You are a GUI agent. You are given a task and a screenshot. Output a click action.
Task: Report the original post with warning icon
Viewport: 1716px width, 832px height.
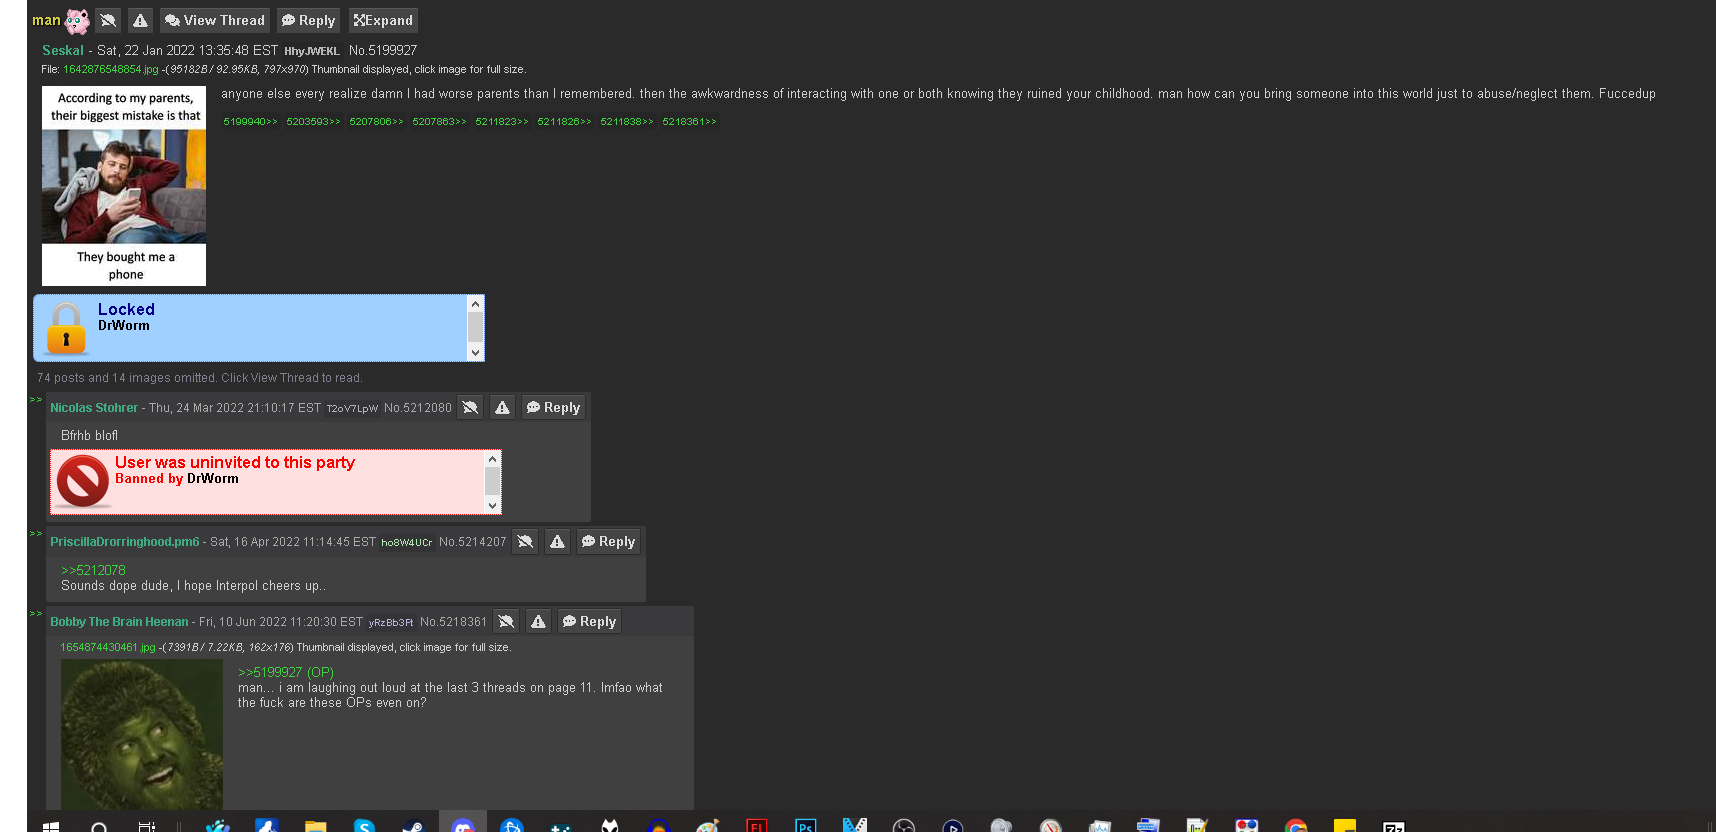coord(140,20)
